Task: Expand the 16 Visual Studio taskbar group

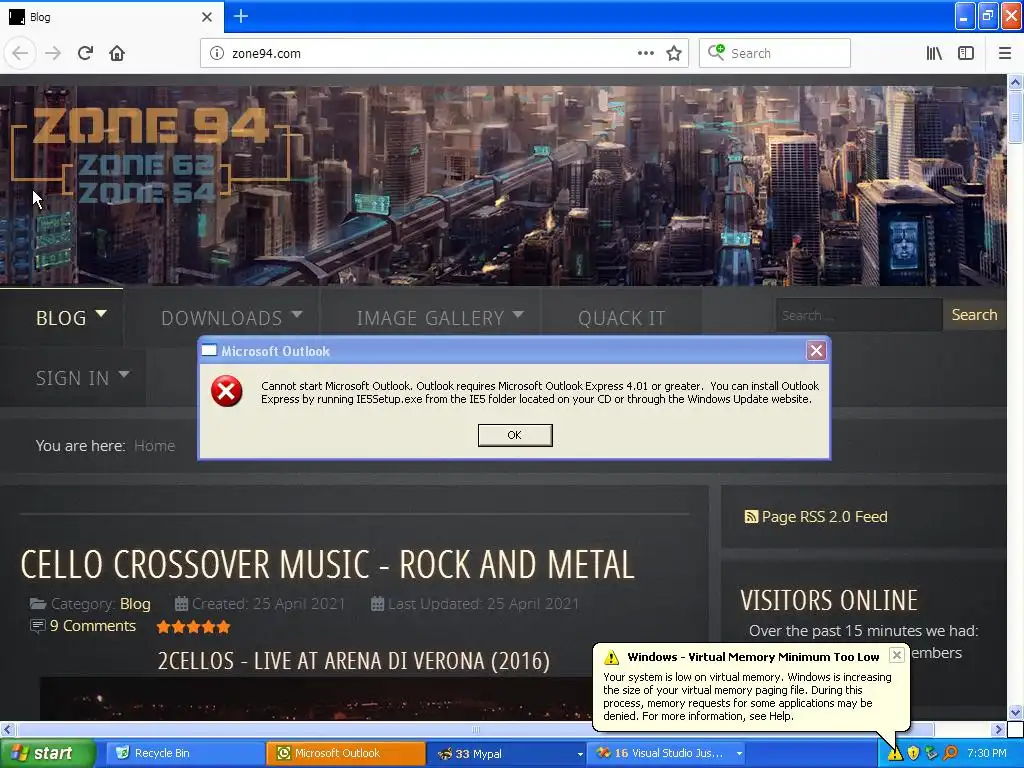Action: 666,753
